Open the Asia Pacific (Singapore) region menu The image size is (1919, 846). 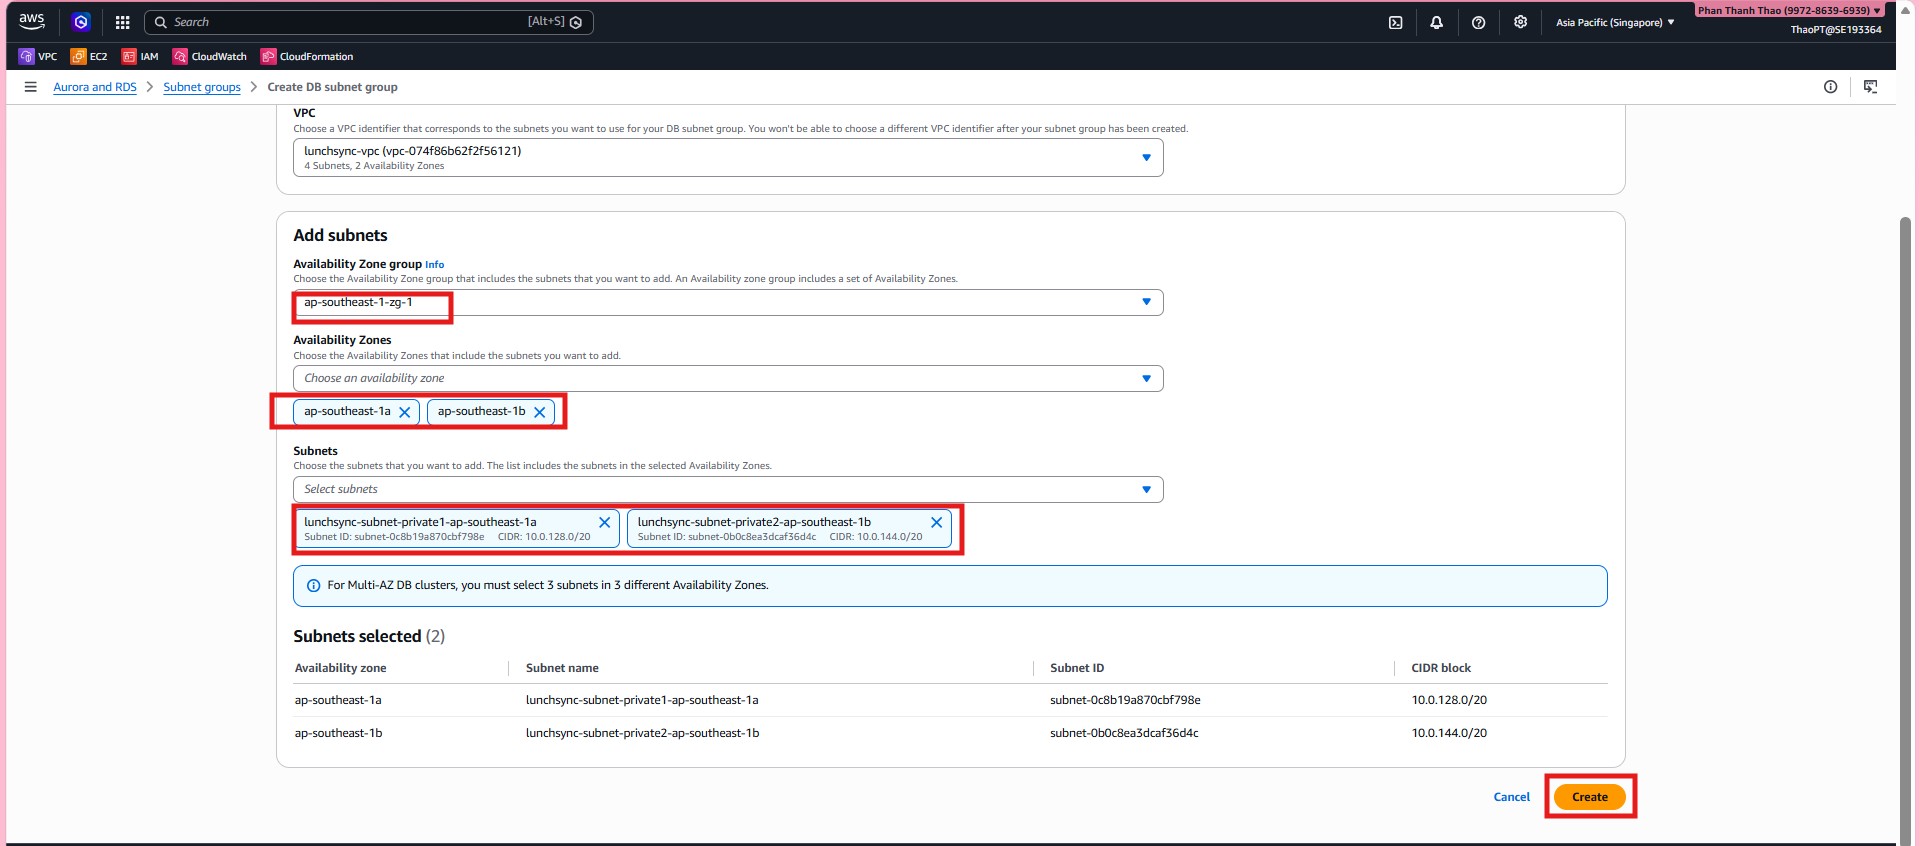tap(1614, 22)
